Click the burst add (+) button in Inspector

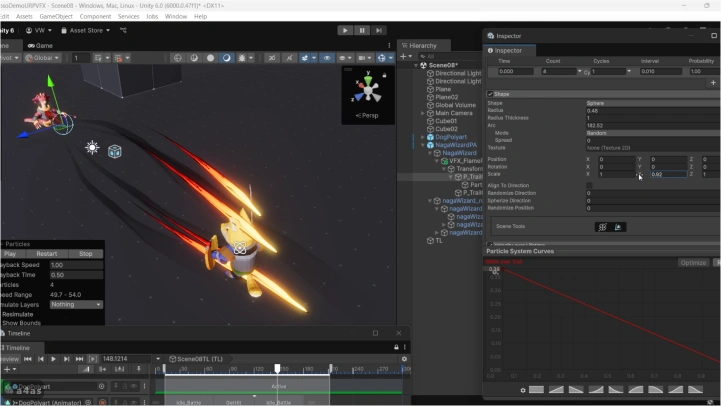tap(713, 83)
